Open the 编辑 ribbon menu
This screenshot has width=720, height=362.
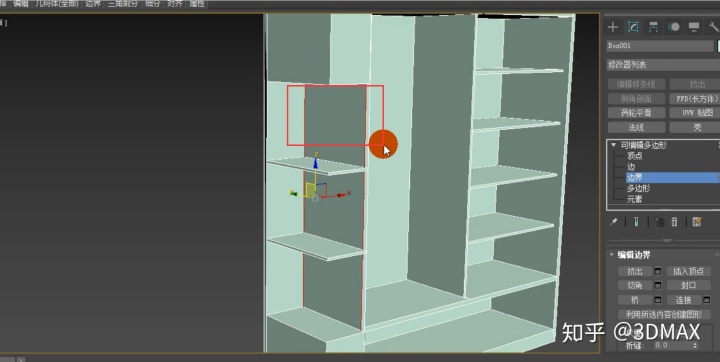21,4
